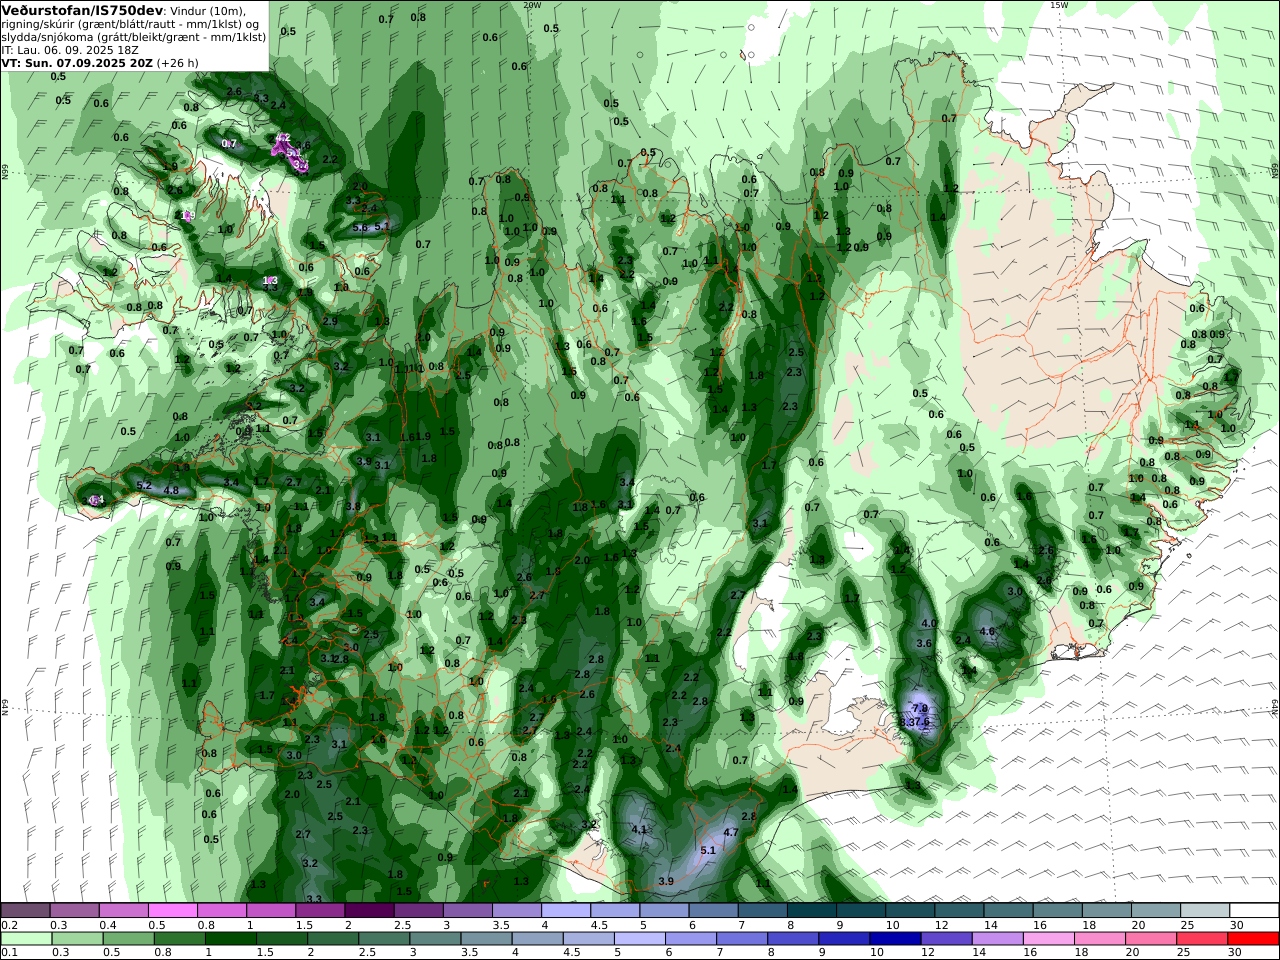Click the VT: Sun. 07.09.2025 20Z valid time
This screenshot has height=960, width=1280.
click(x=76, y=62)
